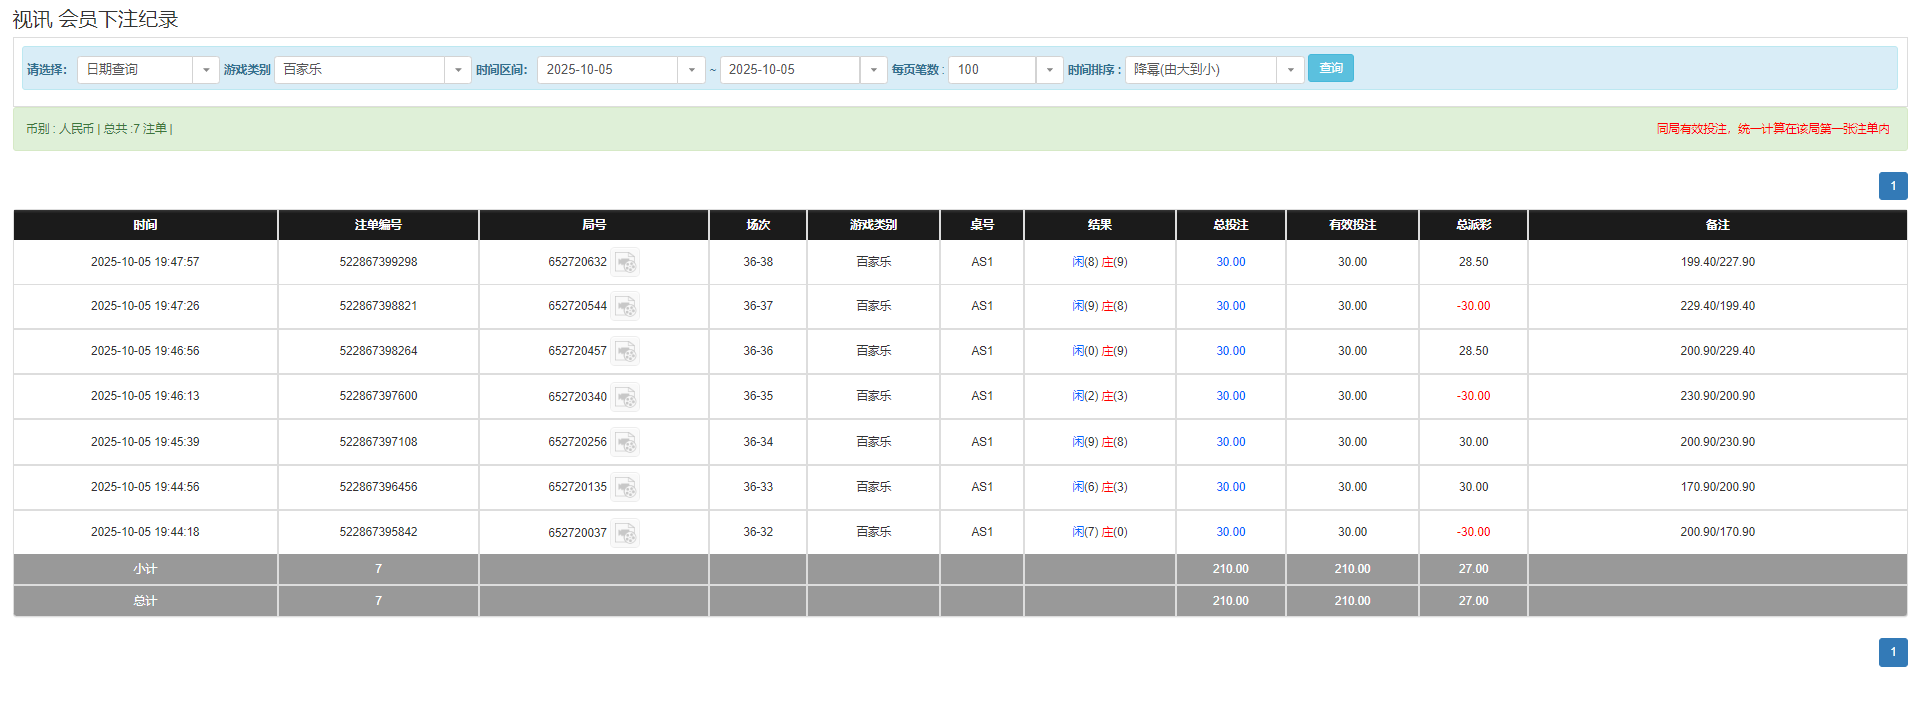Image resolution: width=1919 pixels, height=720 pixels.
Task: Open detail icon for round 652720544
Action: [x=625, y=307]
